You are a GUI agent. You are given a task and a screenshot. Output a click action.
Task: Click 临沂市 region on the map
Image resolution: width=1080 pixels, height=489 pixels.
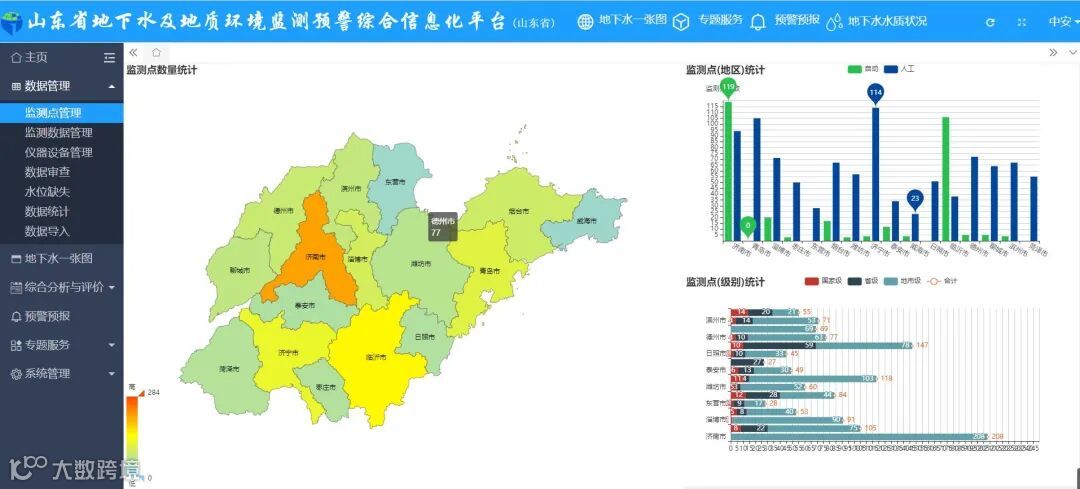375,357
